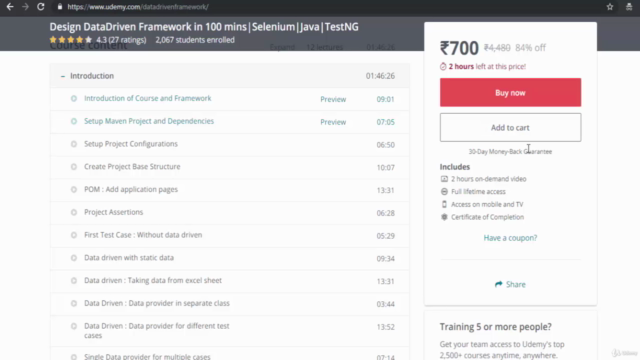Viewport: 640px width, 360px height.
Task: Click the play circle icon beside POM : Add application pages
Action: pos(74,189)
